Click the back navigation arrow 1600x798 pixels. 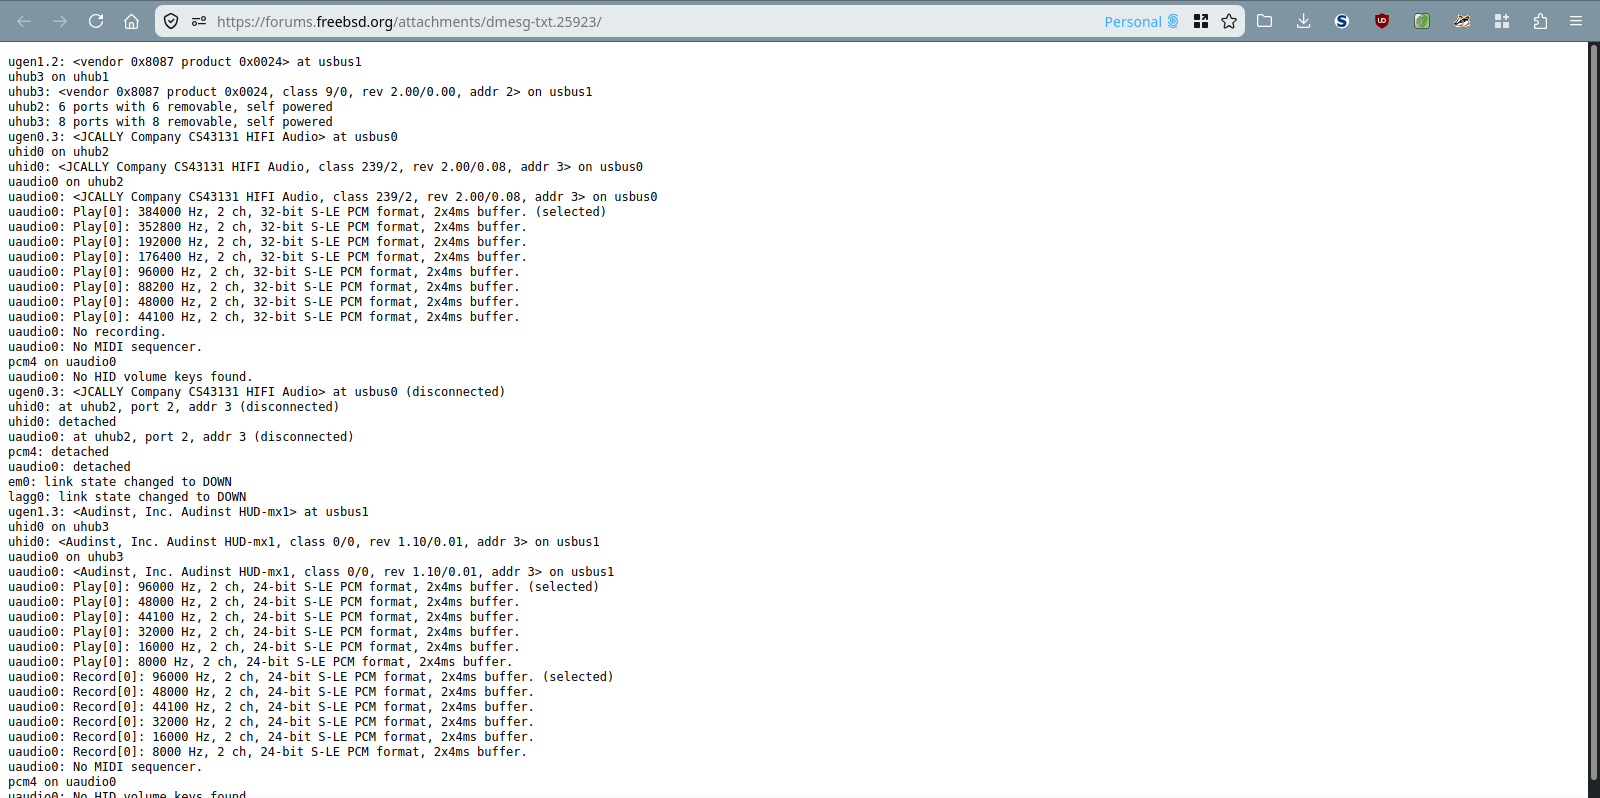[25, 21]
